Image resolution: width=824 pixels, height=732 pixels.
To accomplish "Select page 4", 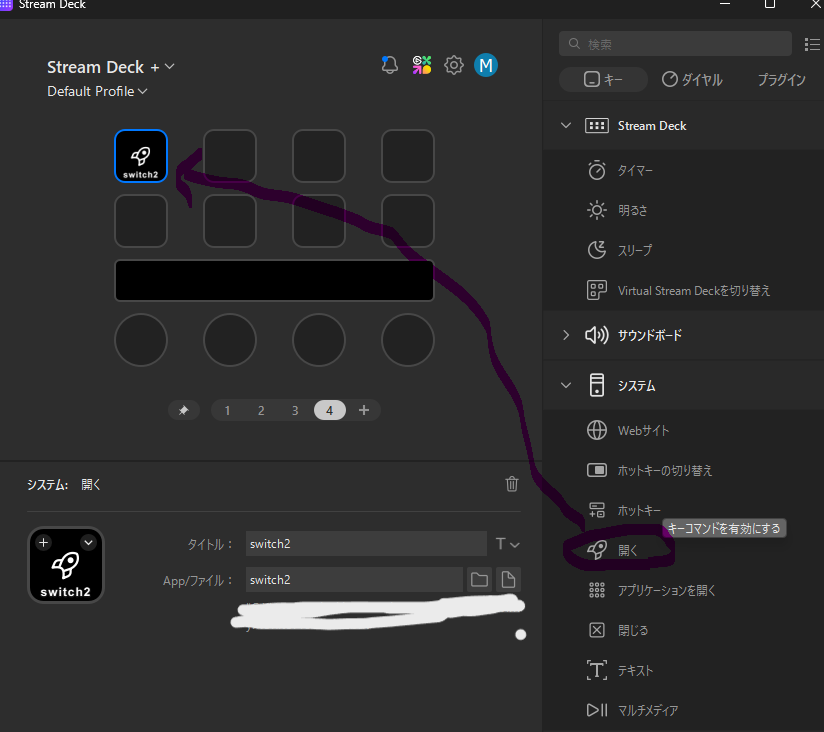I will (x=329, y=410).
